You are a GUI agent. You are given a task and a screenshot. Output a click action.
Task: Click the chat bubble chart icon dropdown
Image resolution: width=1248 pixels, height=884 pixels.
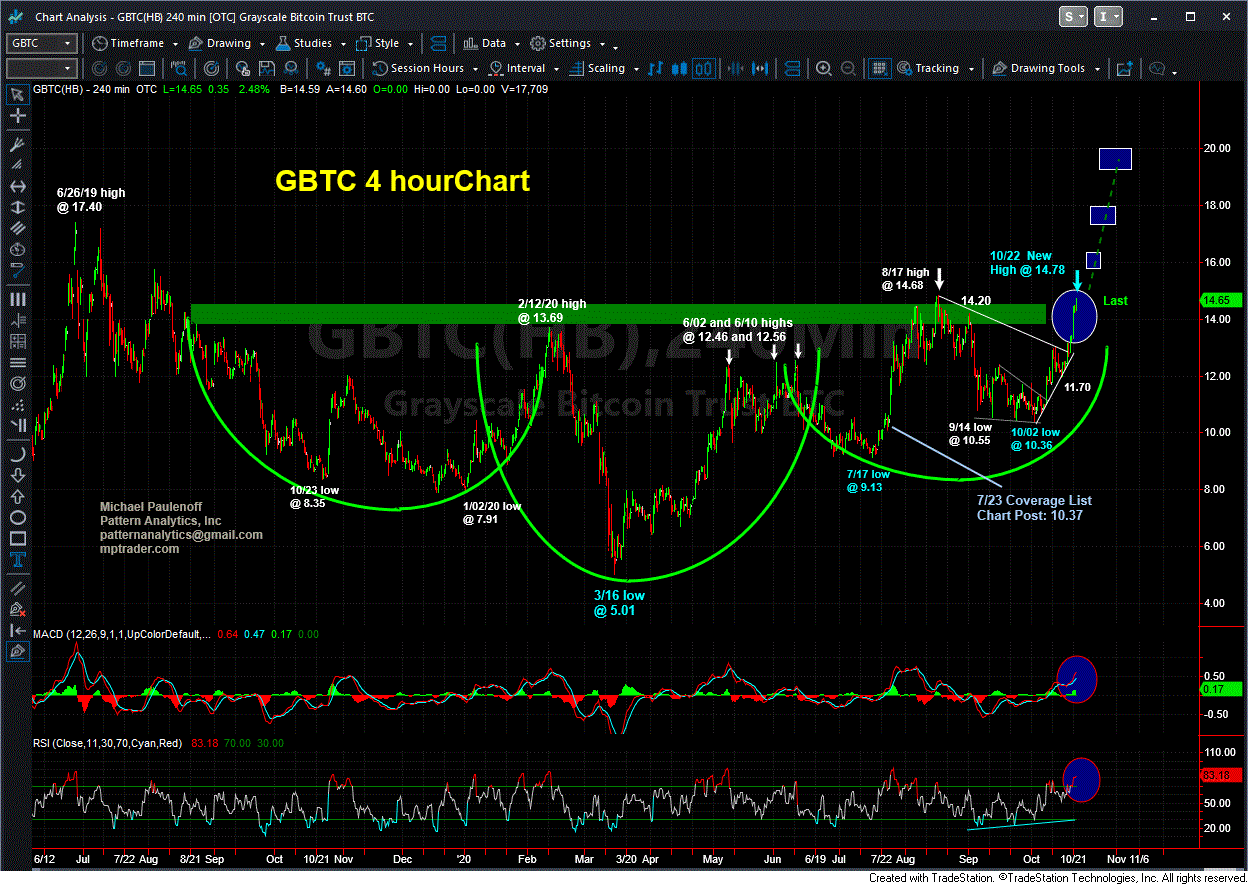(1163, 68)
